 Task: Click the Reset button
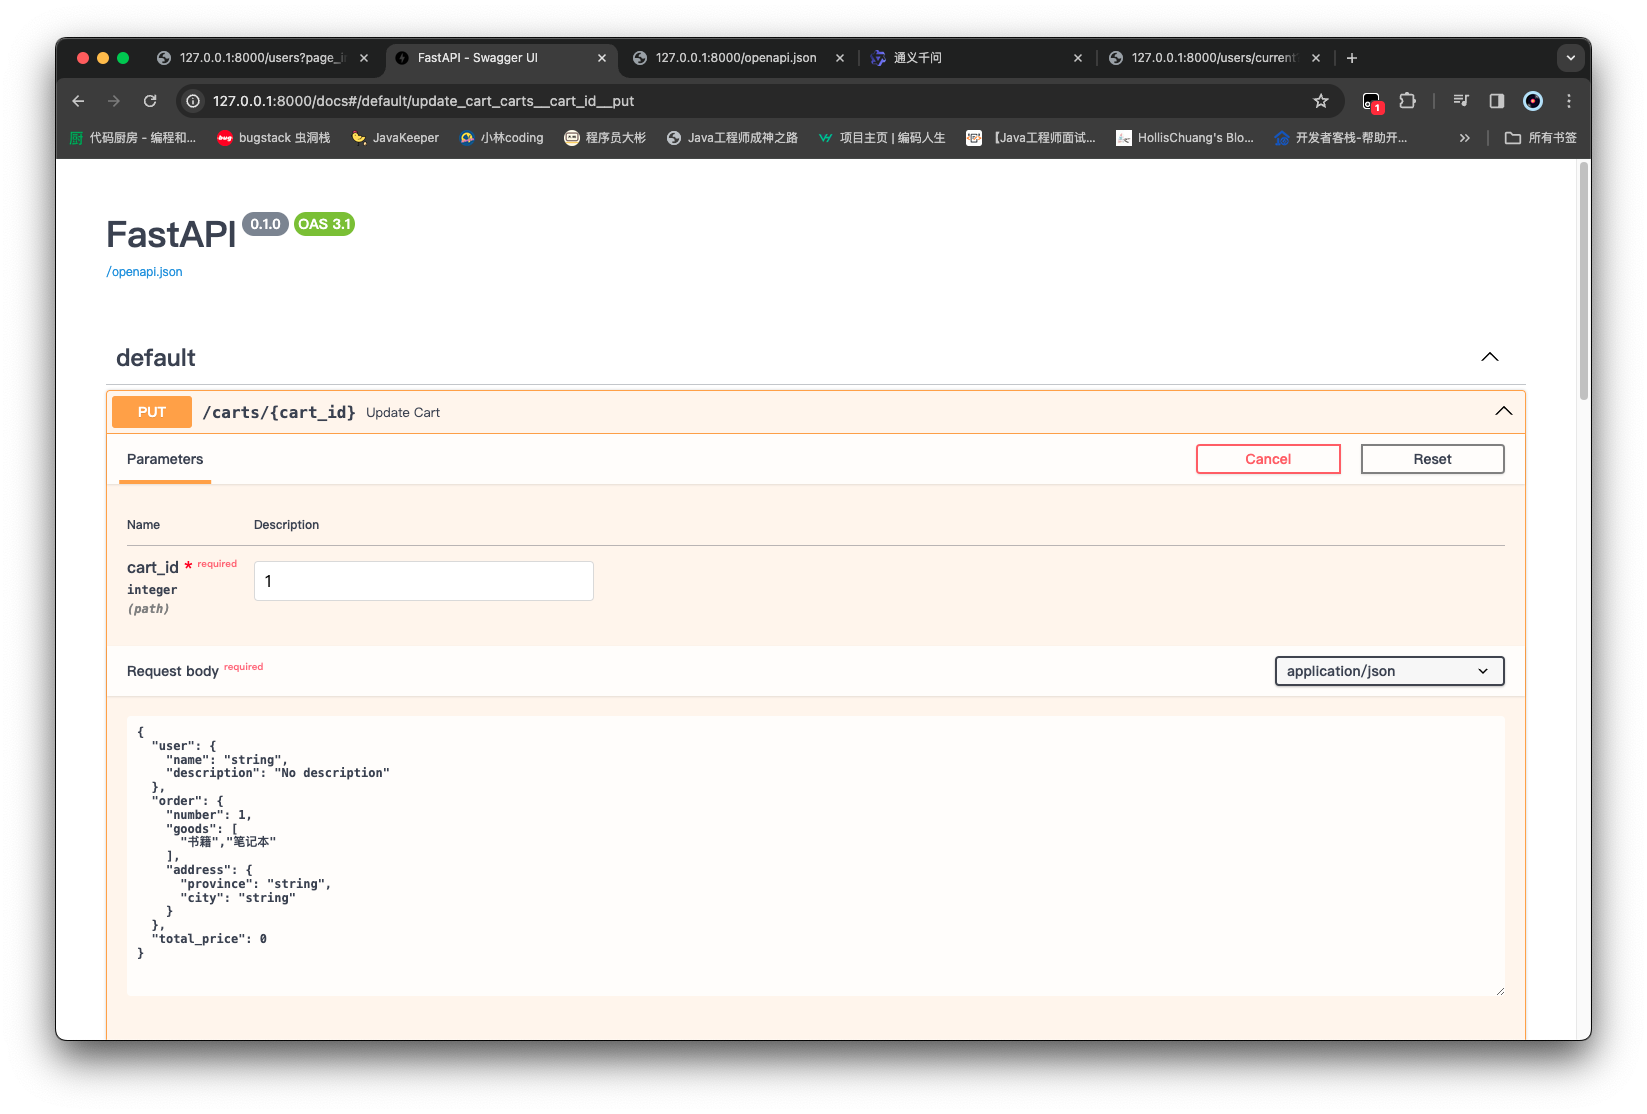pos(1433,459)
